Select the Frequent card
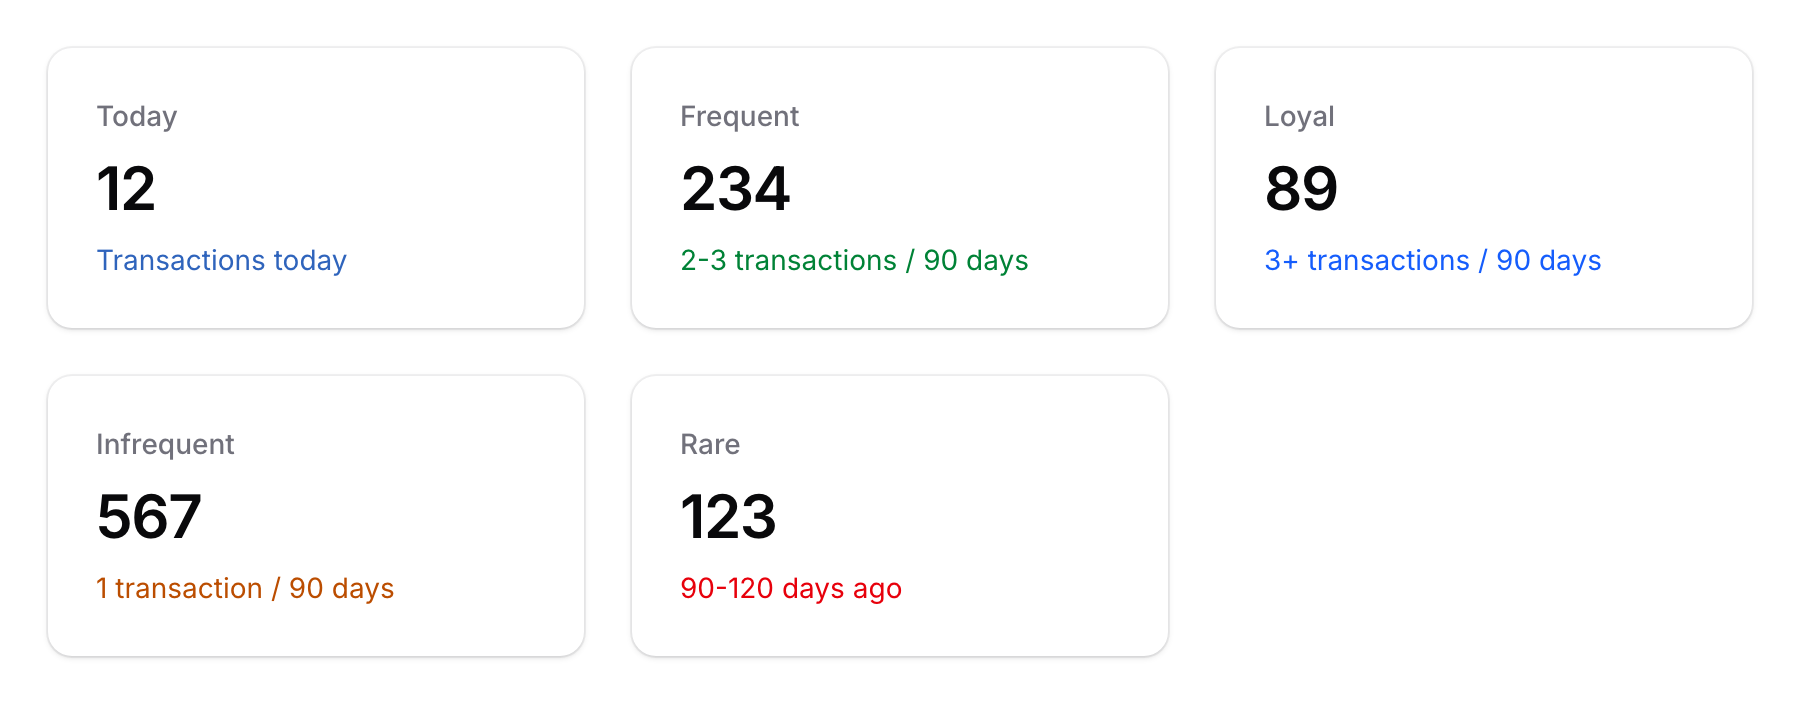 [x=900, y=188]
